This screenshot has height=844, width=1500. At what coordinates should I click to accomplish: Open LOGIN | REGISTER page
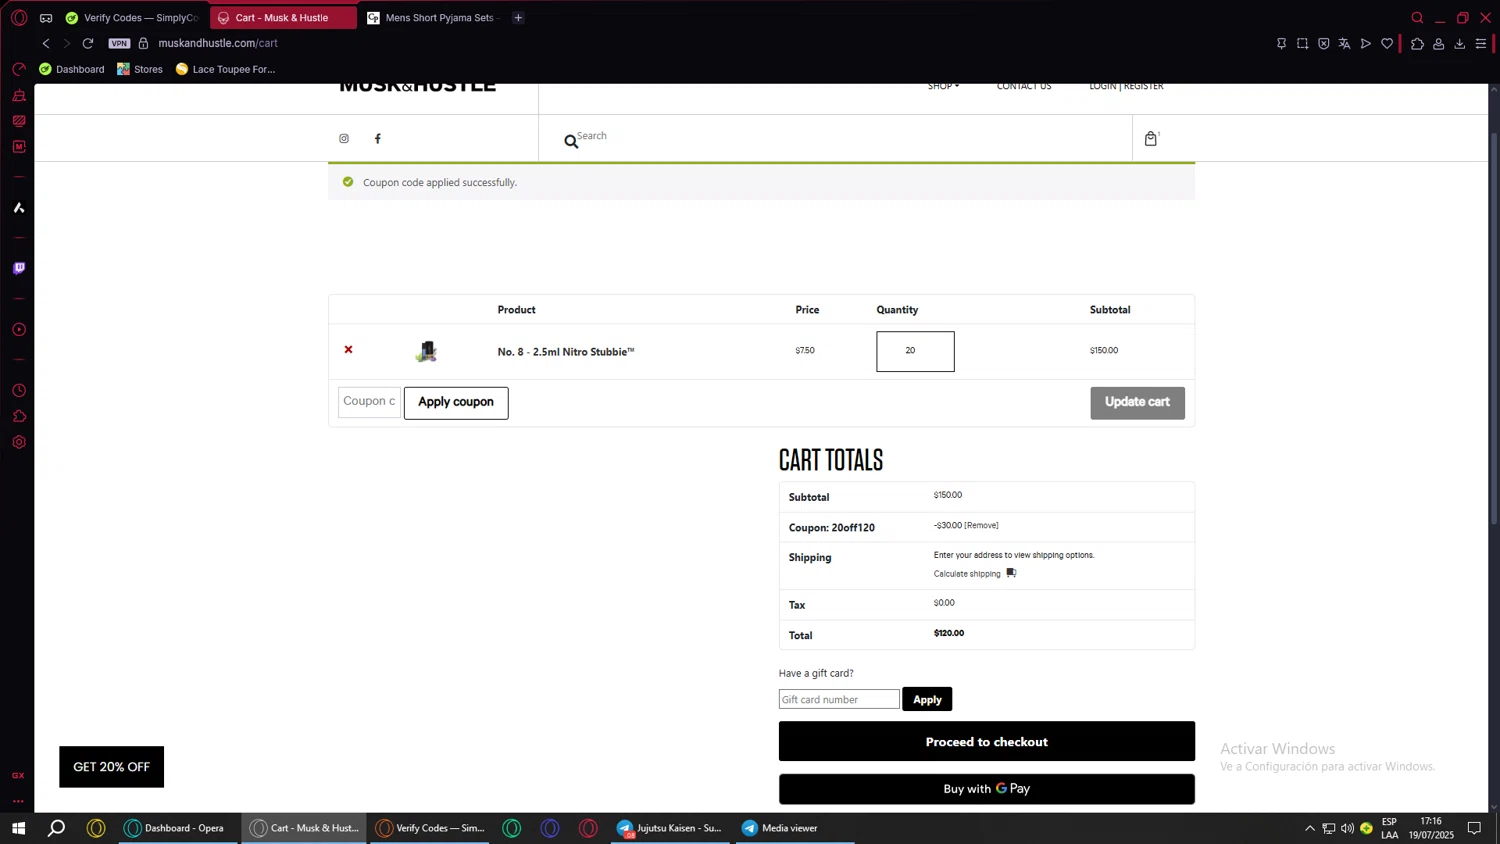(x=1126, y=86)
